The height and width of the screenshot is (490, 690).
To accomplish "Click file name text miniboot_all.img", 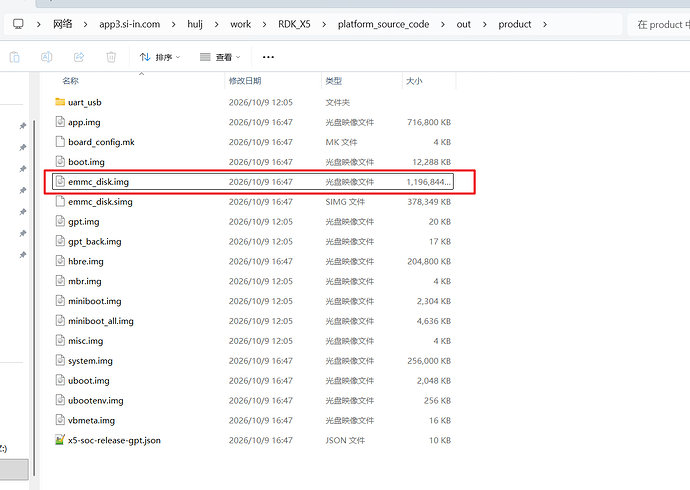I will click(101, 321).
